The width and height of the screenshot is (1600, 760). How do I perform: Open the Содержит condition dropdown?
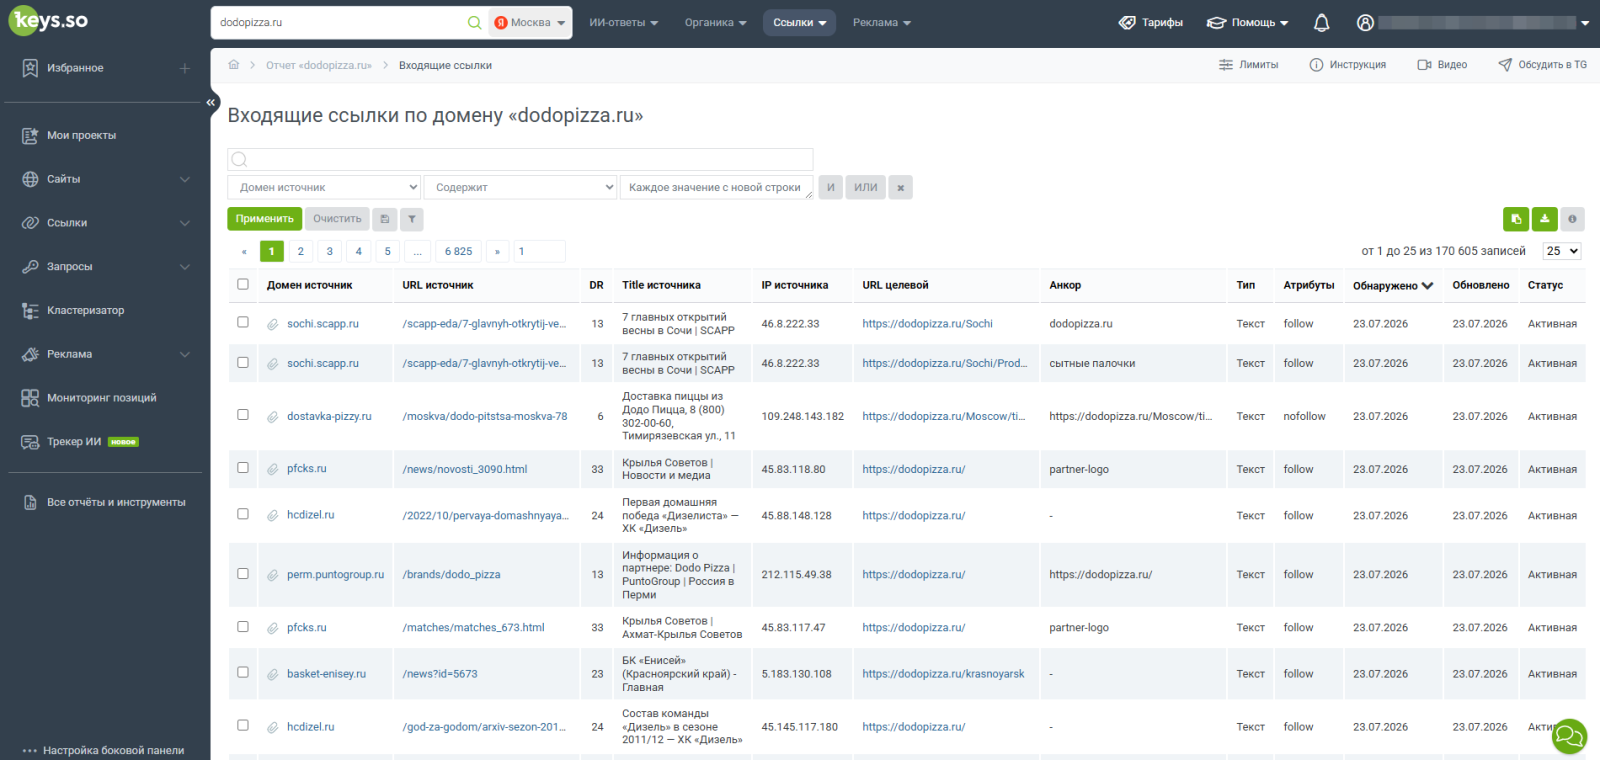coord(520,187)
